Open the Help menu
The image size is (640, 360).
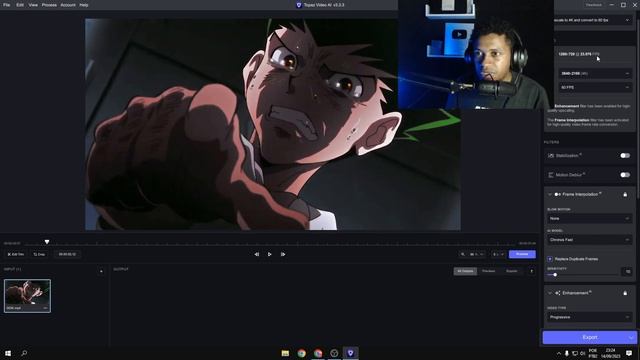point(84,5)
